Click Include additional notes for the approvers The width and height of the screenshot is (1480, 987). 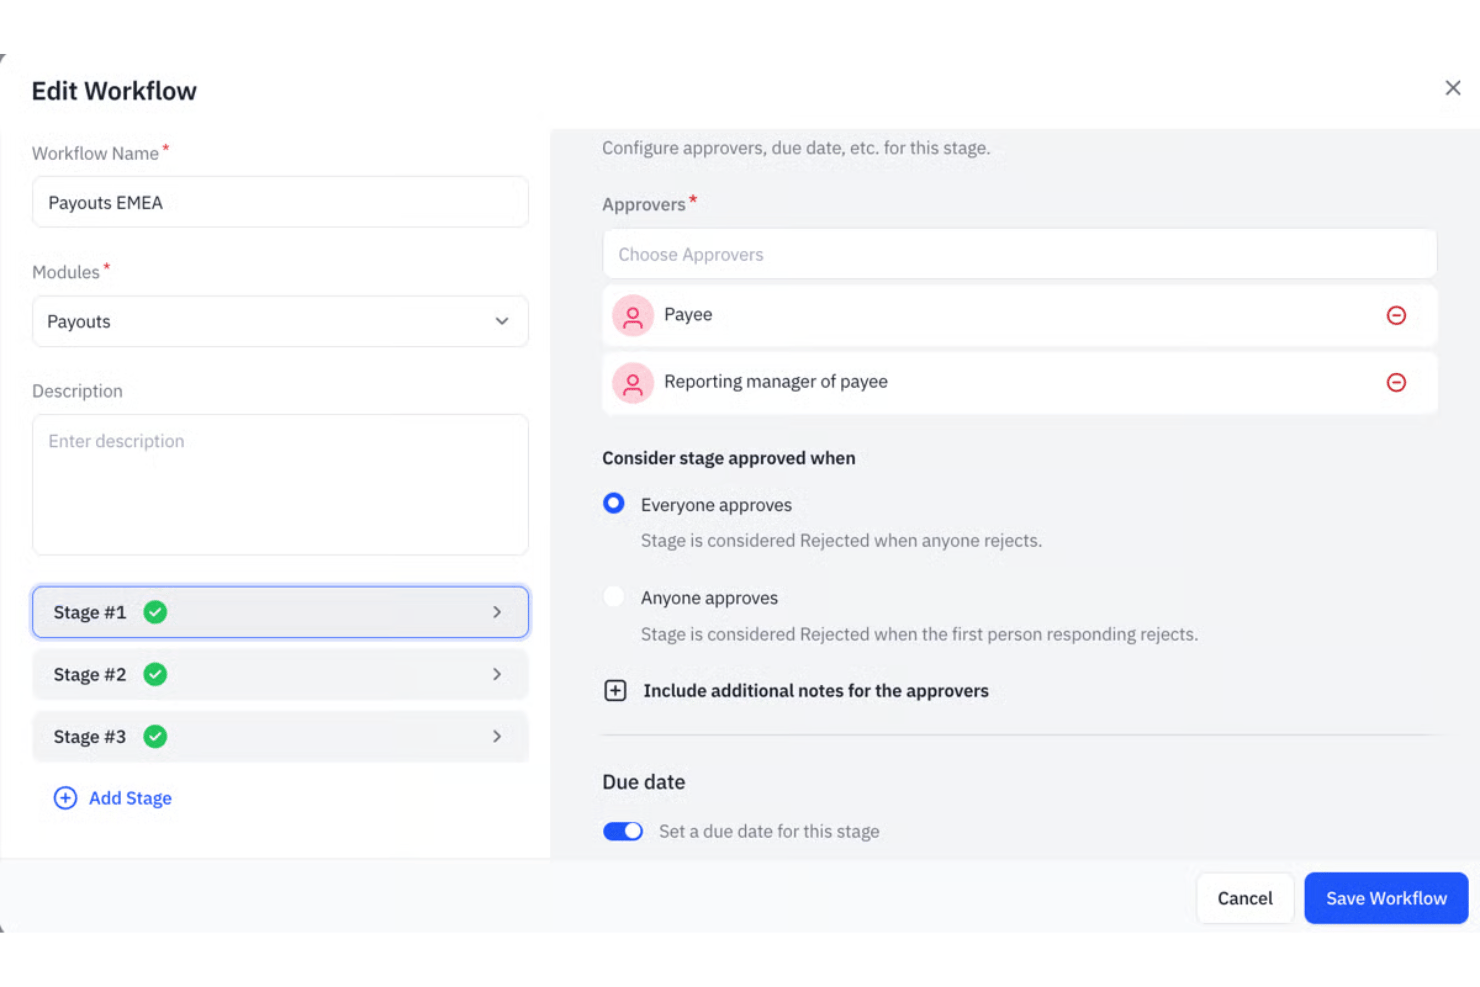(x=816, y=691)
